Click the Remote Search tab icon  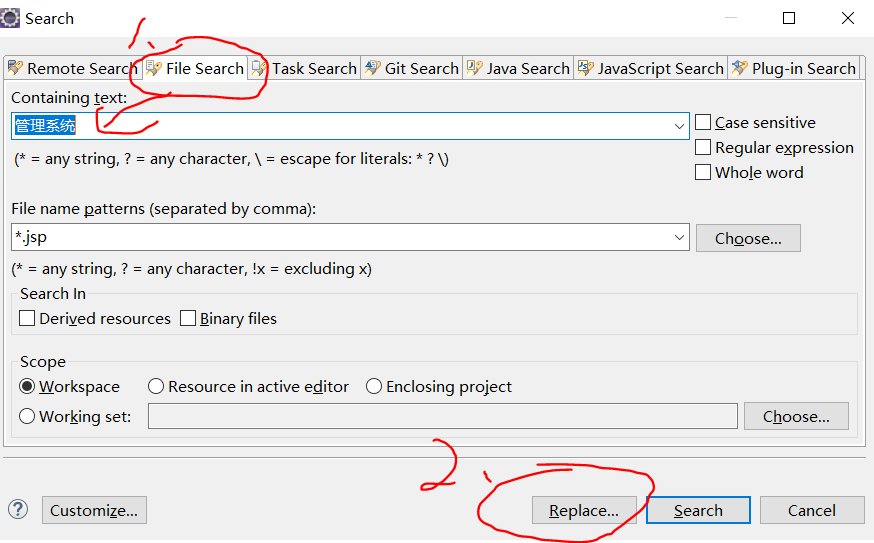(15, 68)
